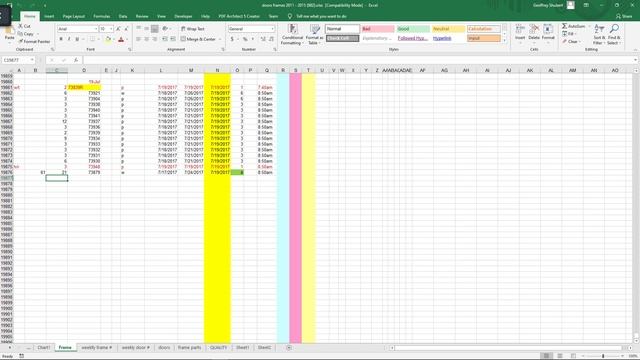Image resolution: width=640 pixels, height=360 pixels.
Task: Click the Orientation text rotation icon
Action: tap(165, 29)
